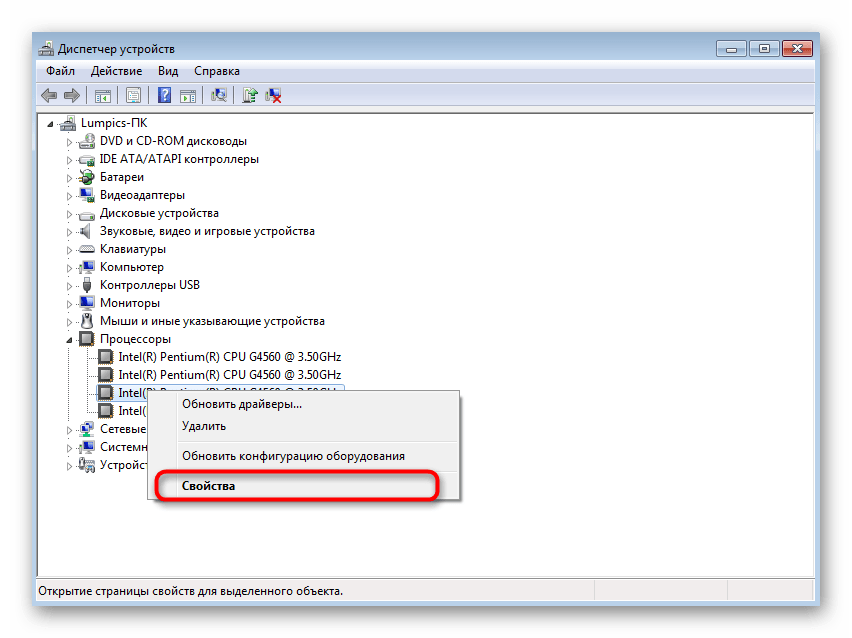Close the Device Manager window

click(x=797, y=48)
